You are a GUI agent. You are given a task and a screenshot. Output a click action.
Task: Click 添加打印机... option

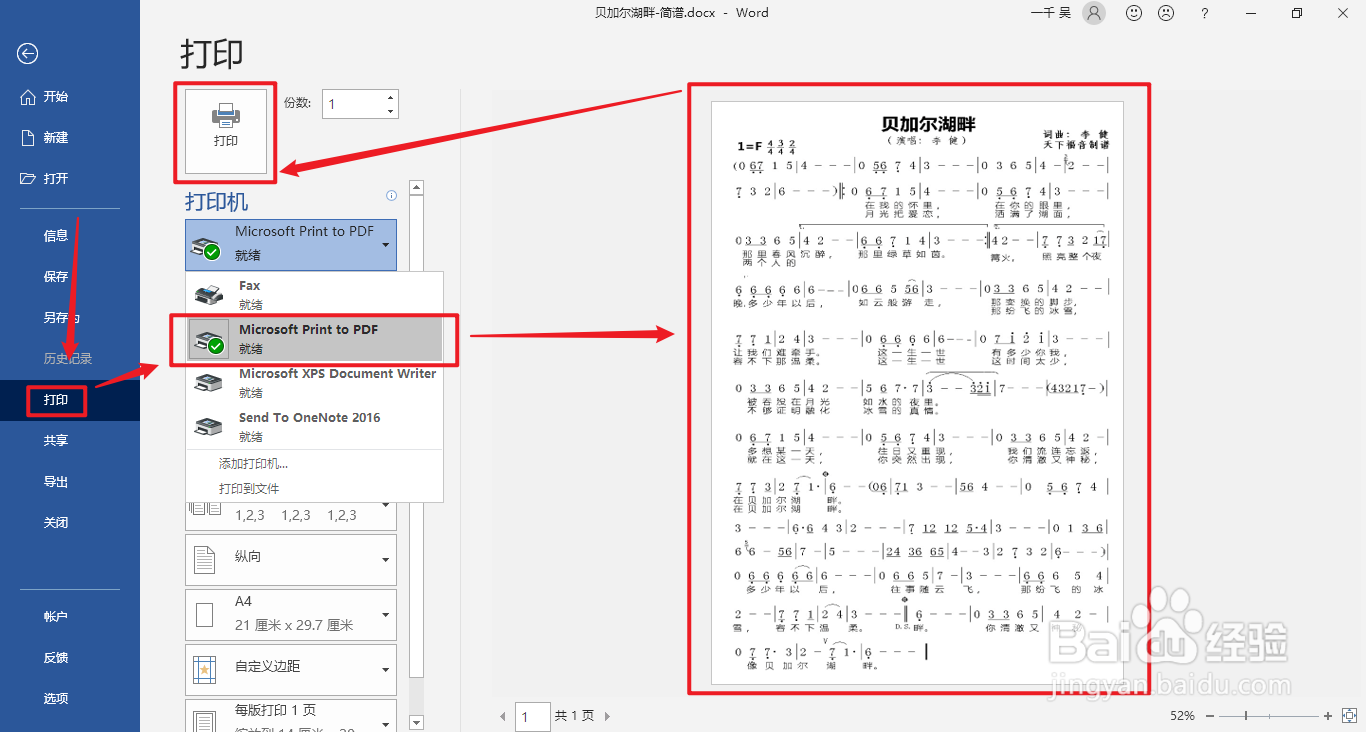pos(254,464)
